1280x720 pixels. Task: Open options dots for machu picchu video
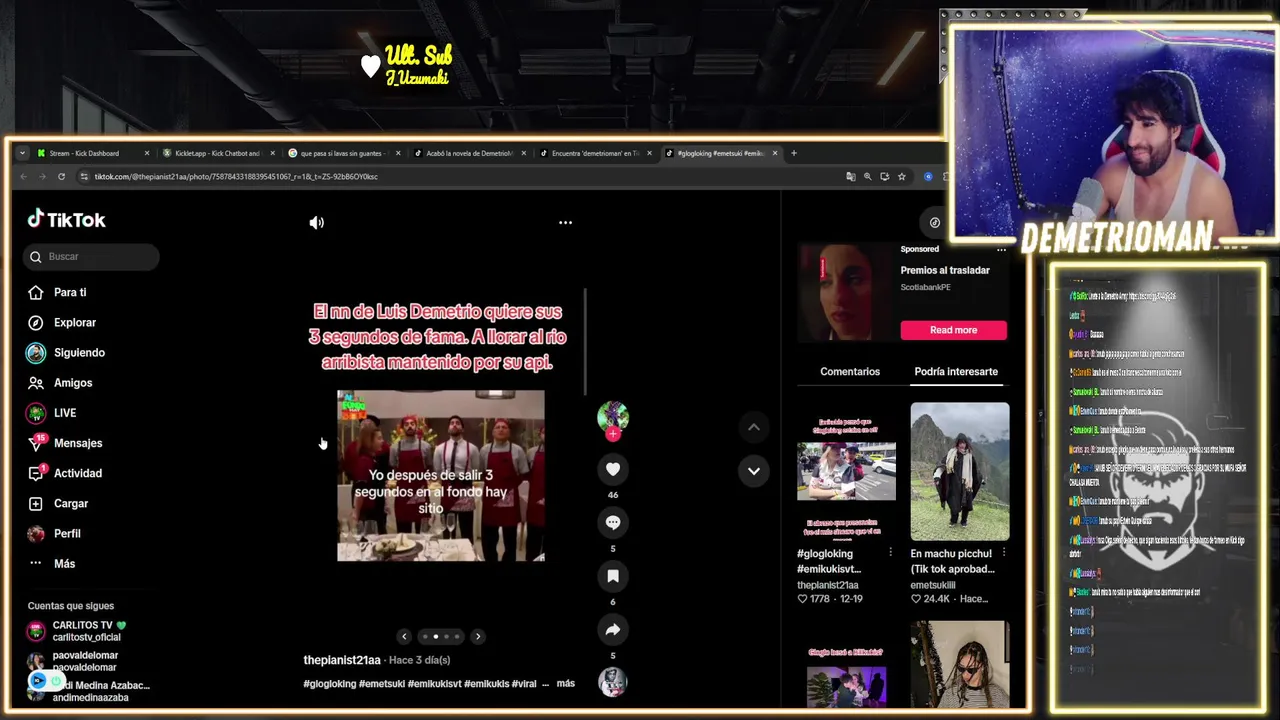pyautogui.click(x=1004, y=552)
